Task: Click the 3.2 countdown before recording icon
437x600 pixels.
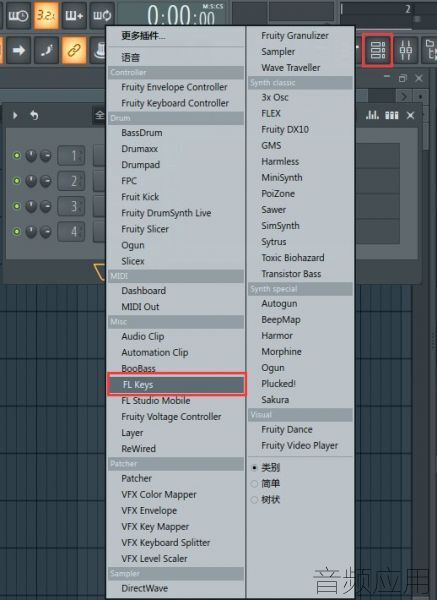Action: [46, 15]
